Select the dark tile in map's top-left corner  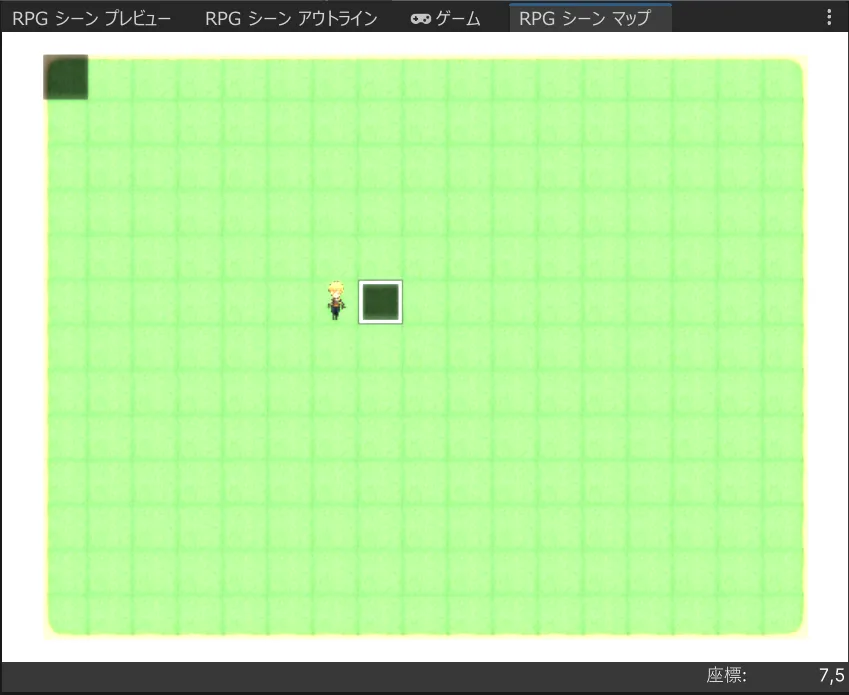(66, 78)
